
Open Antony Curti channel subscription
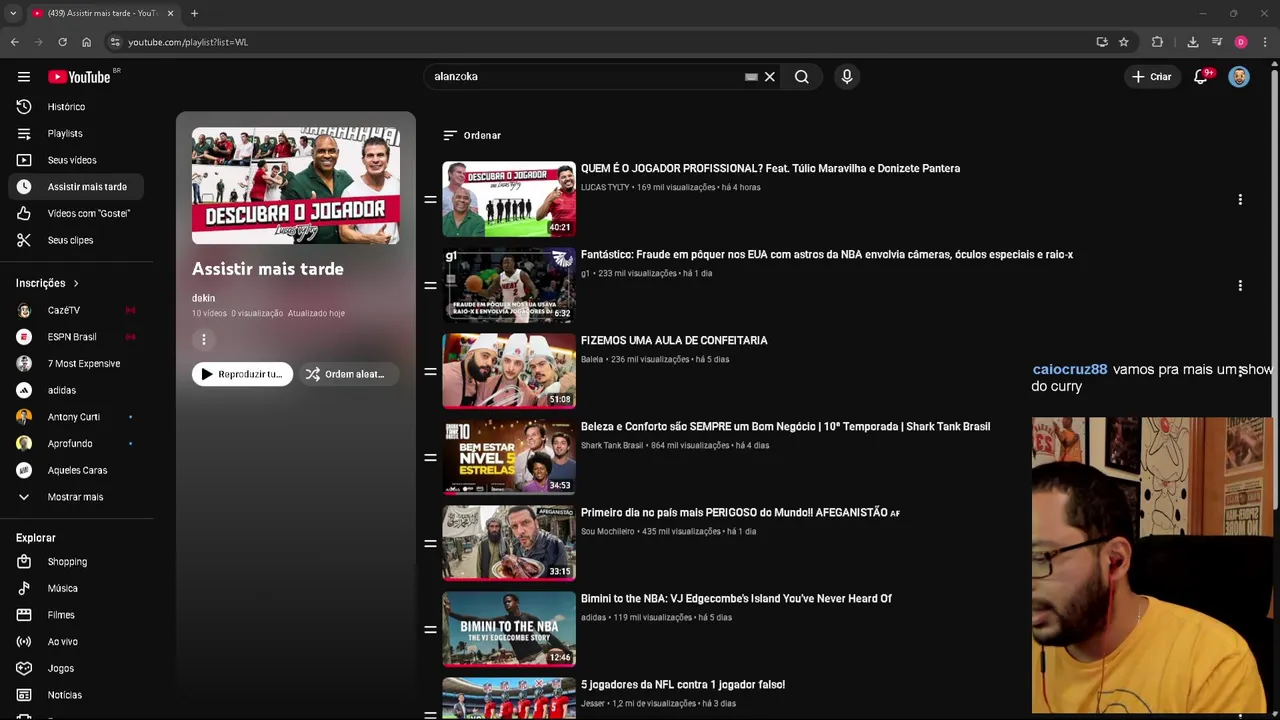point(77,417)
